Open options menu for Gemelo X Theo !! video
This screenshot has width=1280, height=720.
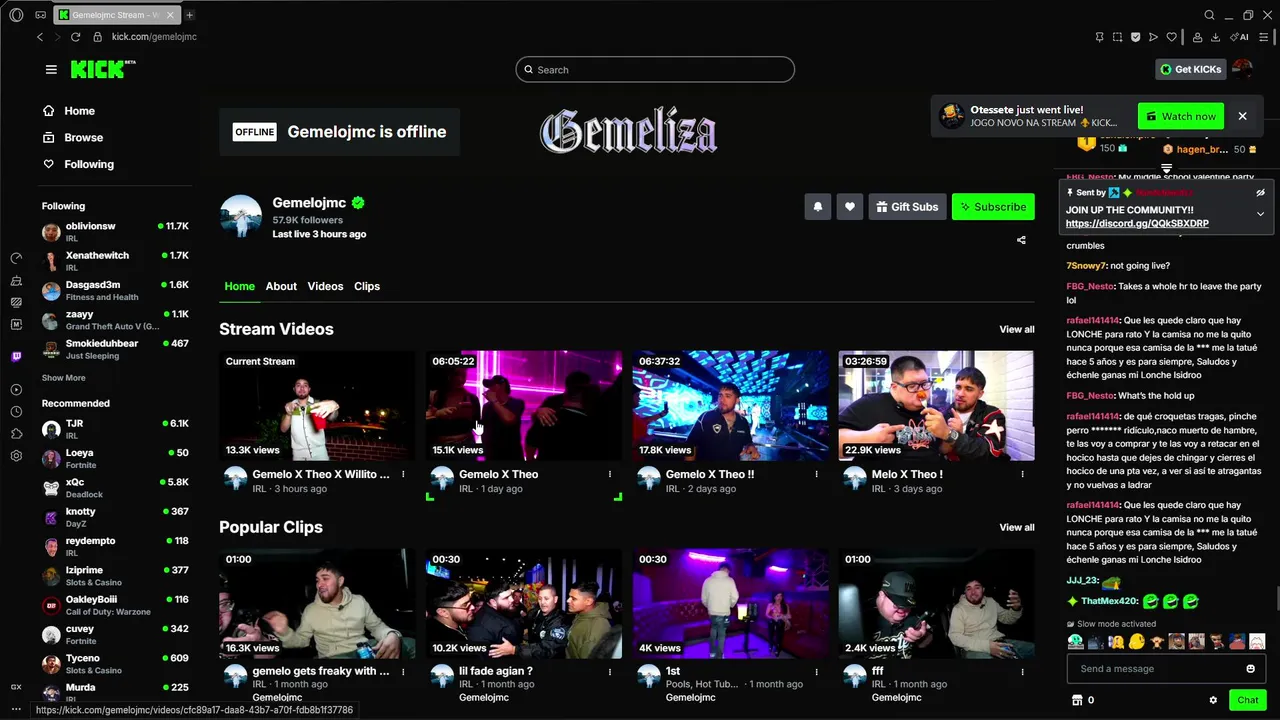pyautogui.click(x=816, y=474)
